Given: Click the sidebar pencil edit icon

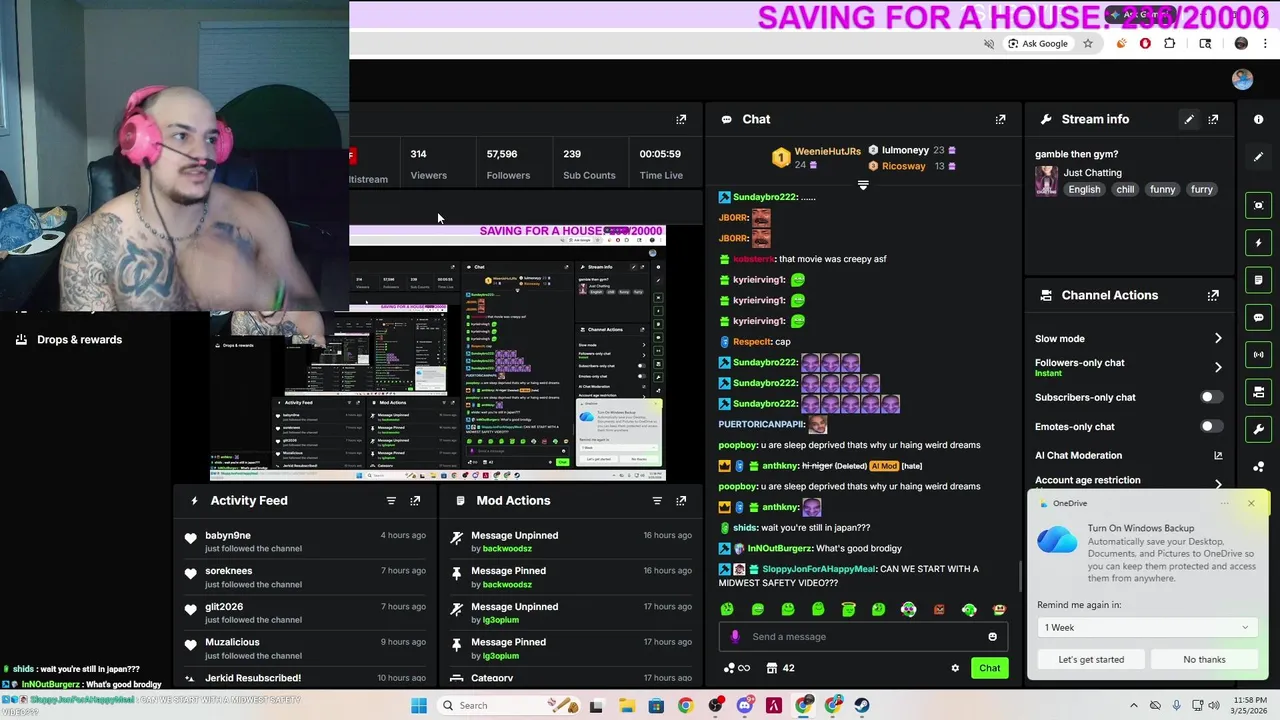Looking at the screenshot, I should coord(1258,157).
